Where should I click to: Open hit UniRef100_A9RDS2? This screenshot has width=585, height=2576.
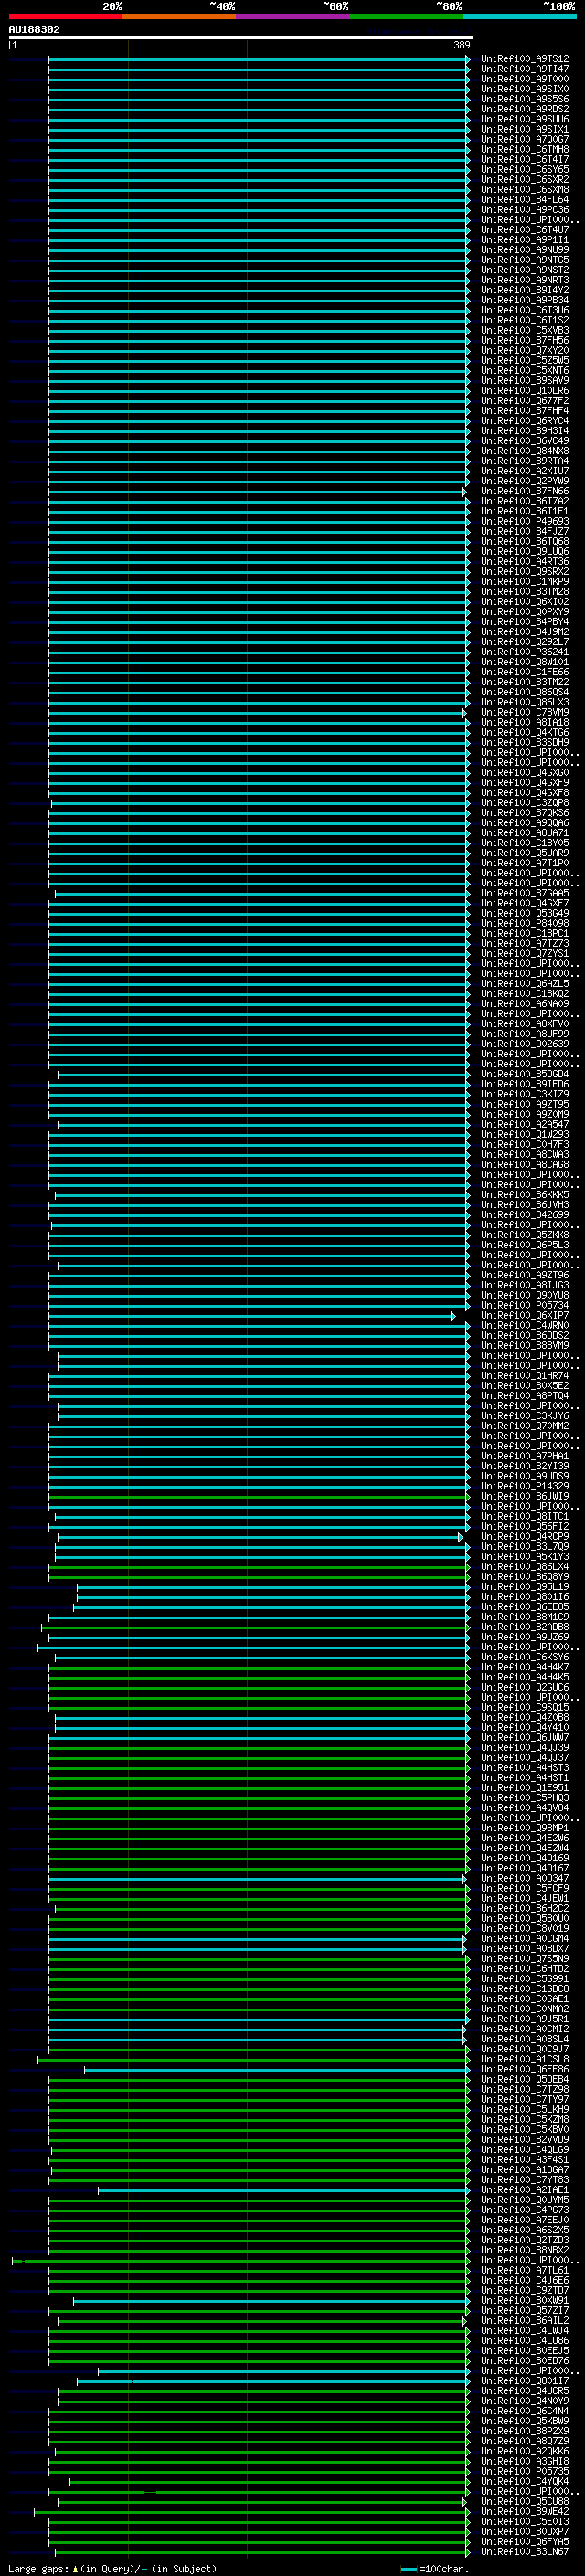(x=525, y=109)
